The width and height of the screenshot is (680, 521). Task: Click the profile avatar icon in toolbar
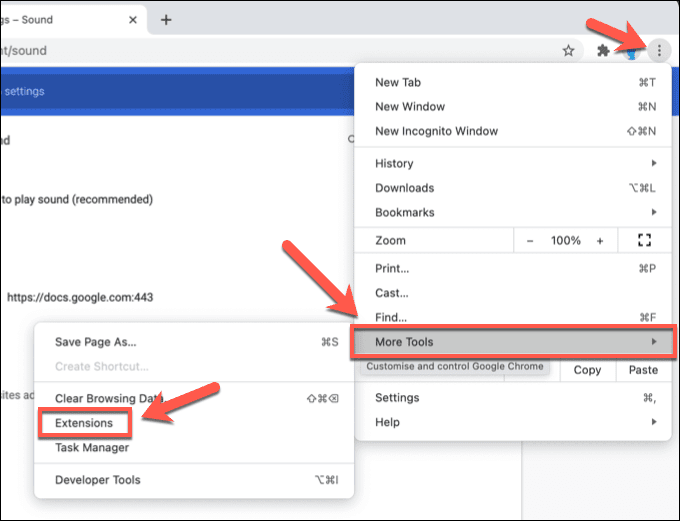(631, 51)
